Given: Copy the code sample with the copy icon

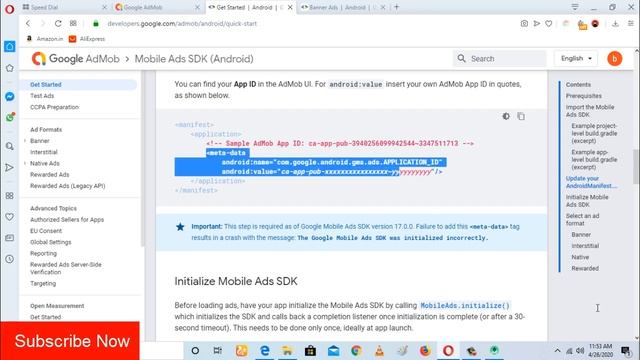Looking at the screenshot, I should (521, 116).
